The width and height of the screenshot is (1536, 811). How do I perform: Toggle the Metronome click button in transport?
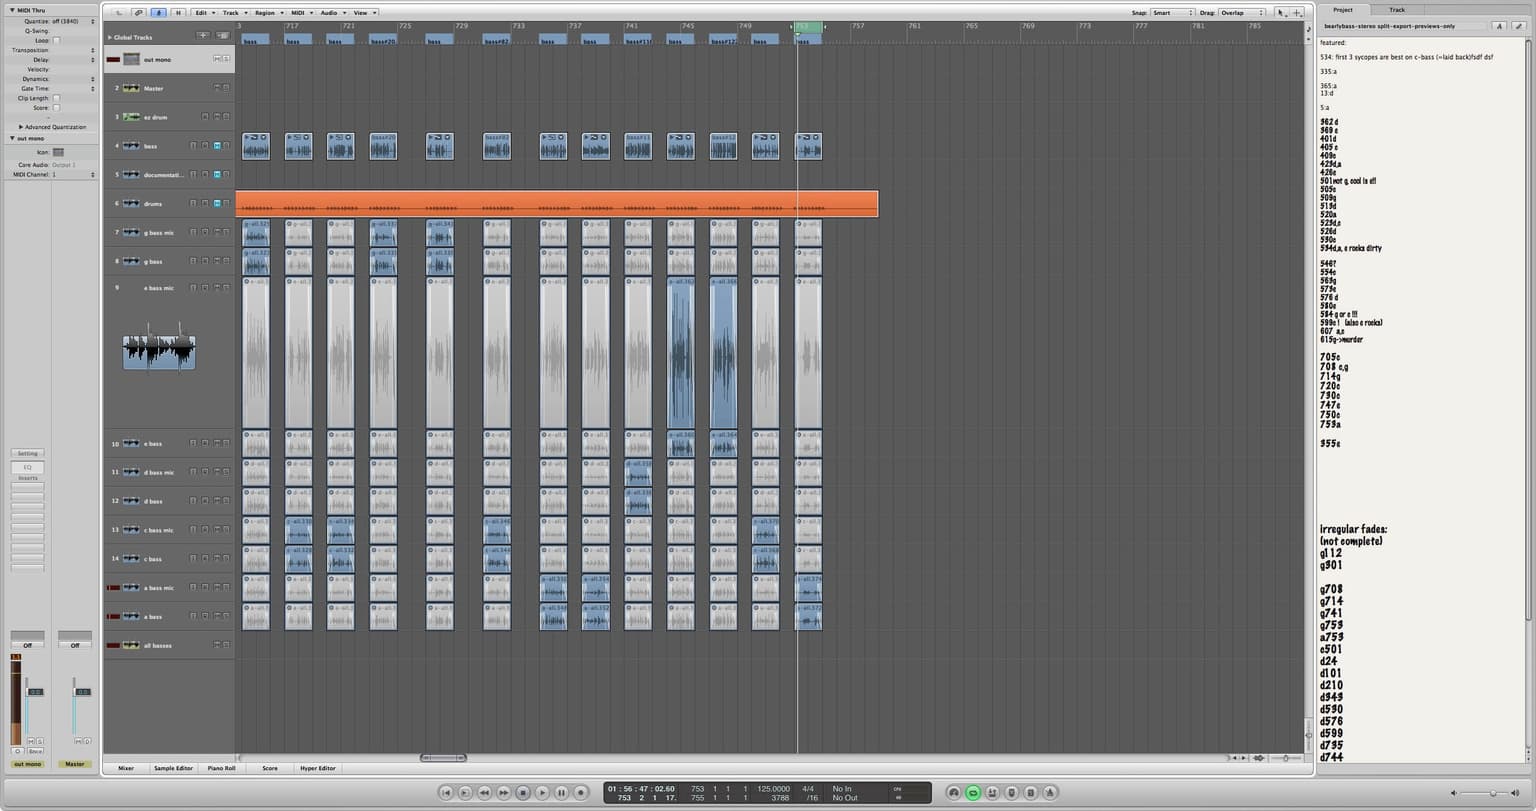(x=1050, y=793)
